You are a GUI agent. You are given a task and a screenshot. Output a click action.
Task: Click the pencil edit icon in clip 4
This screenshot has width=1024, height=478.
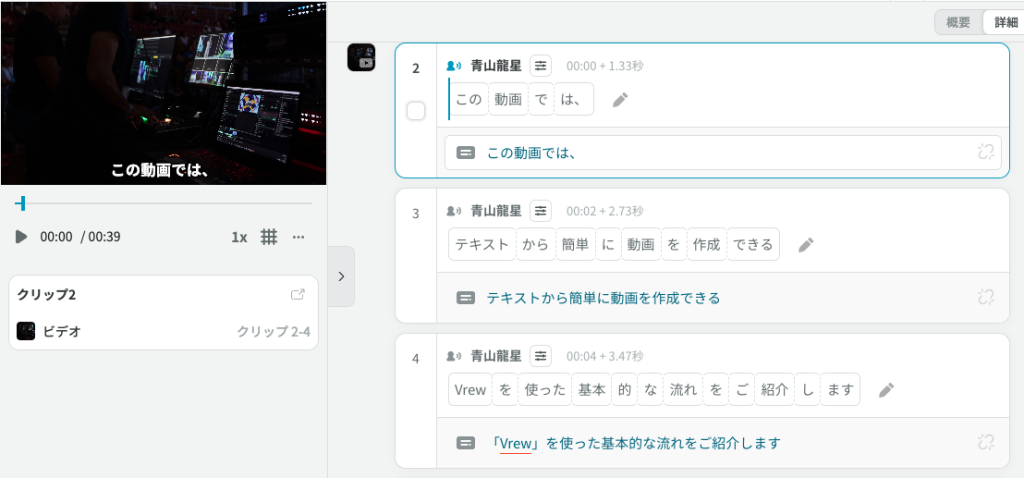(886, 390)
